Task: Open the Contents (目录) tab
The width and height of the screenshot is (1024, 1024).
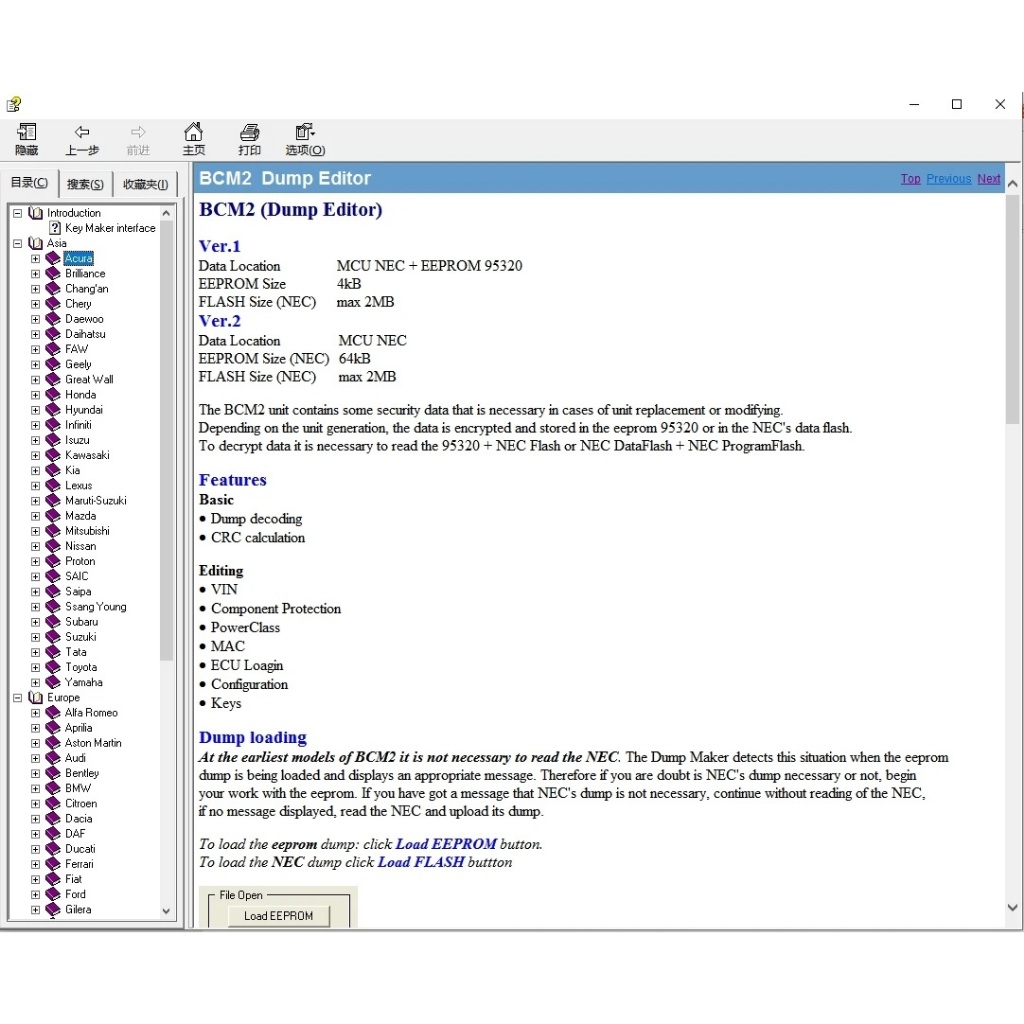Action: [29, 182]
